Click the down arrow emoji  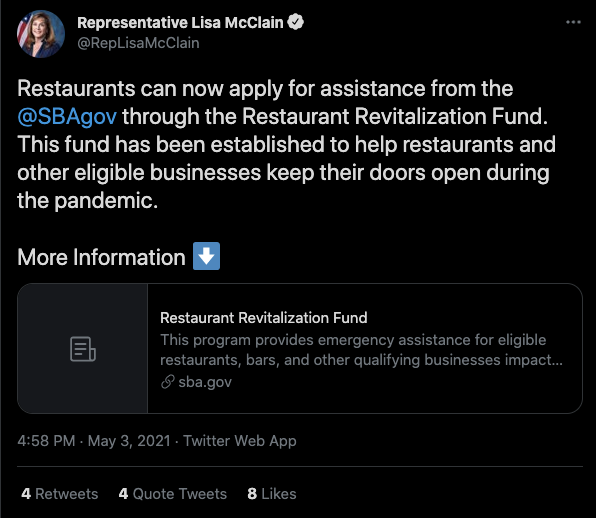206,256
